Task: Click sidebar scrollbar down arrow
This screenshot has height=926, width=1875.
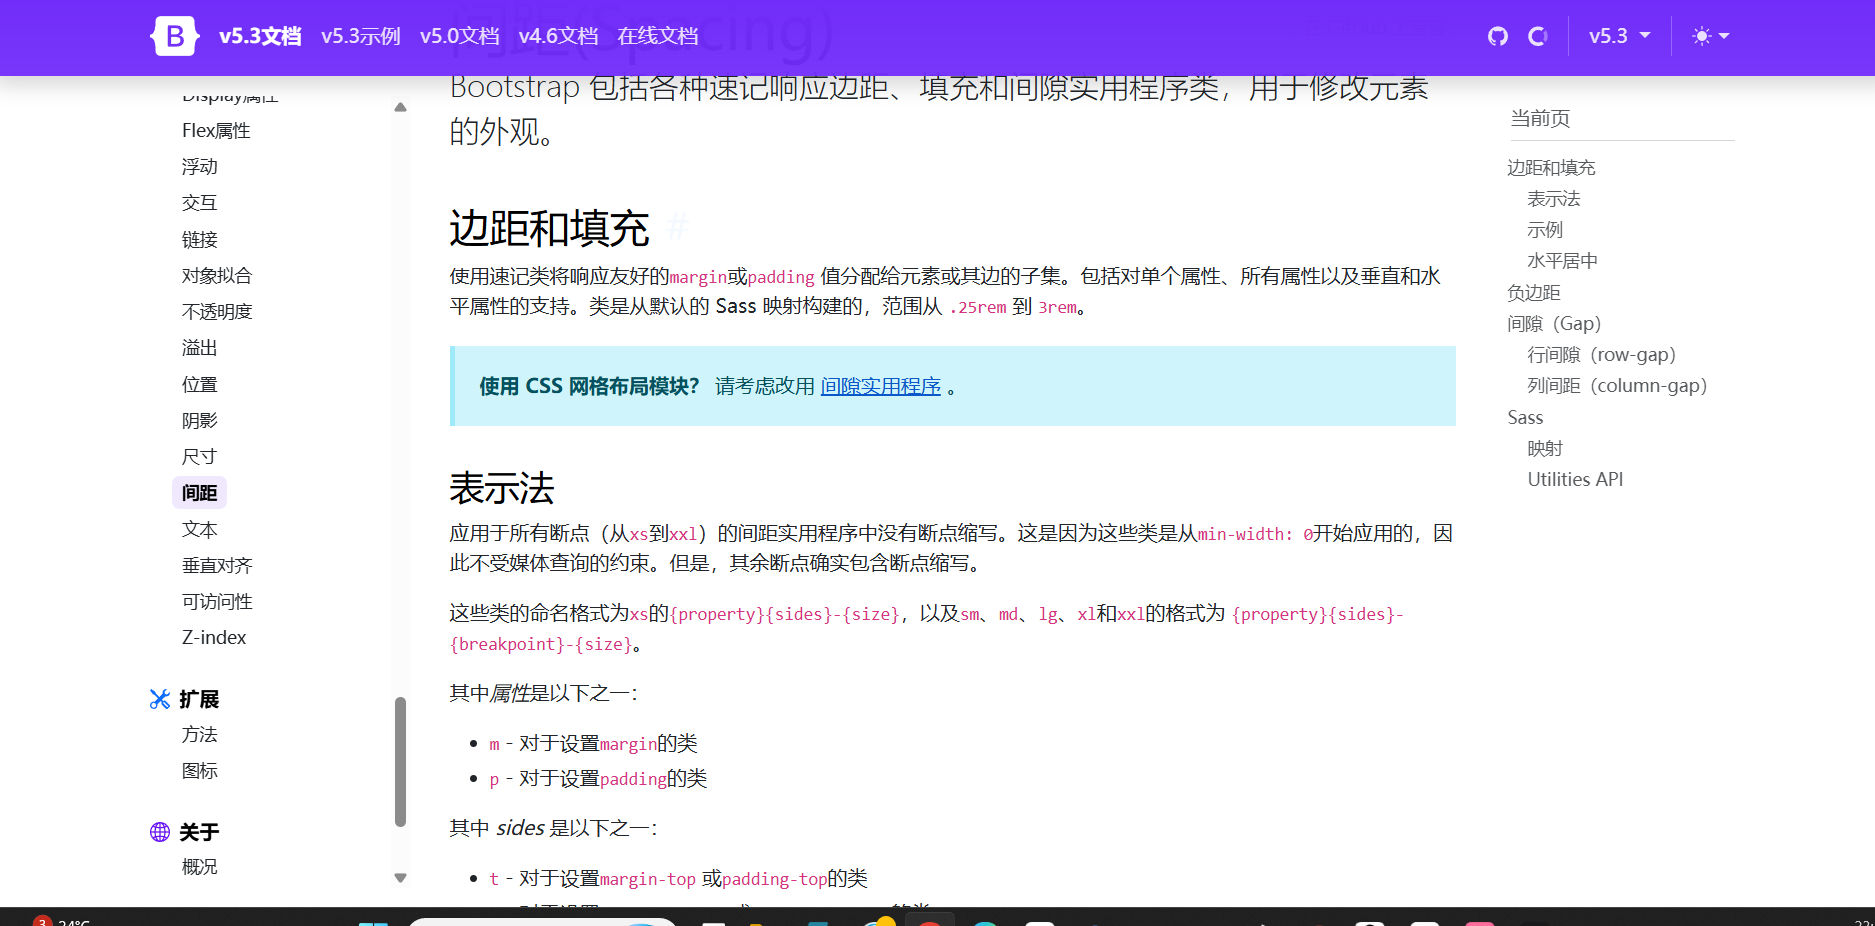Action: [x=401, y=878]
